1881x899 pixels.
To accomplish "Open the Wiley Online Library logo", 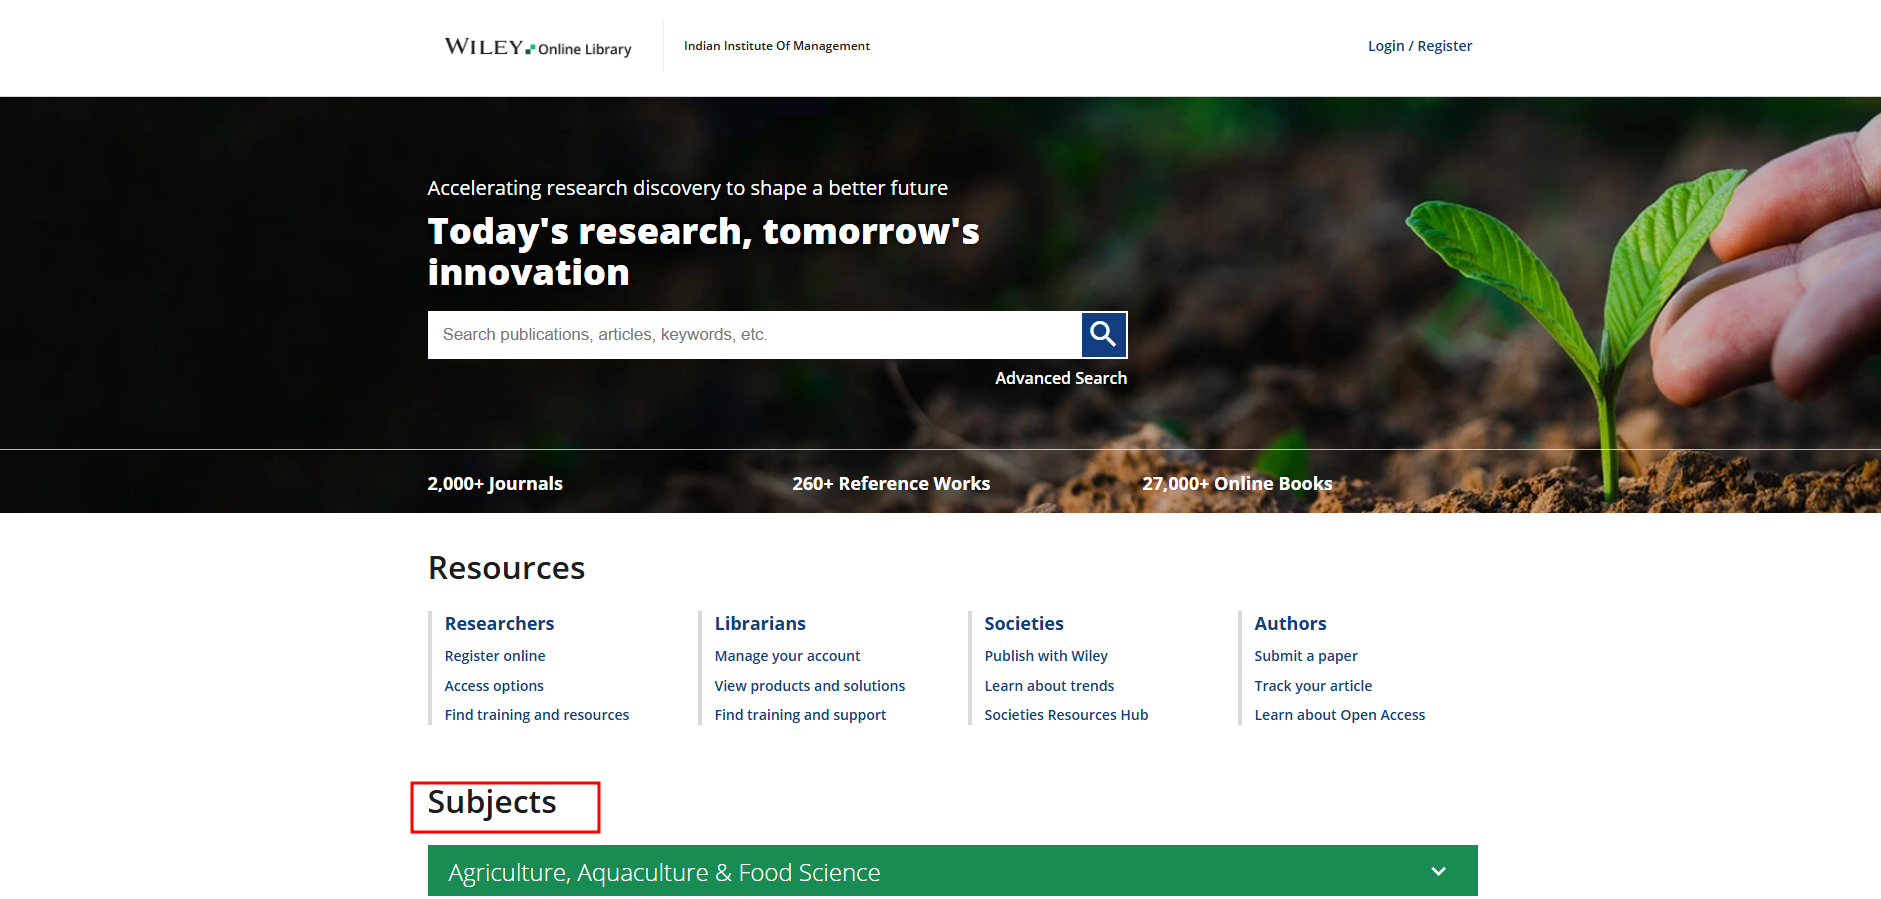I will [538, 47].
